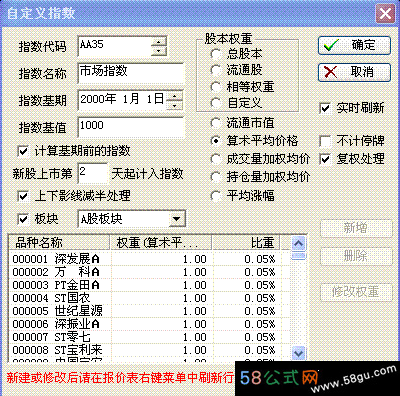Click the disabled 删除 button

pos(356,256)
